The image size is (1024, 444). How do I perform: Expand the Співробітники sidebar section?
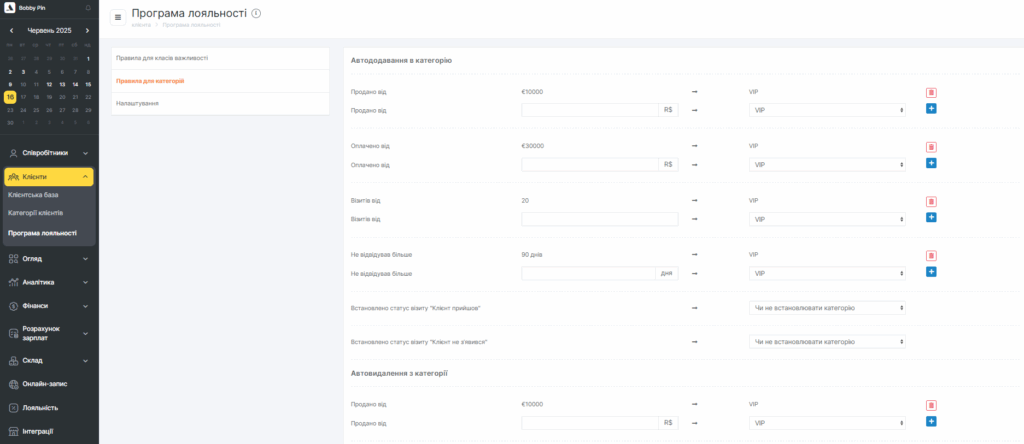(49, 153)
